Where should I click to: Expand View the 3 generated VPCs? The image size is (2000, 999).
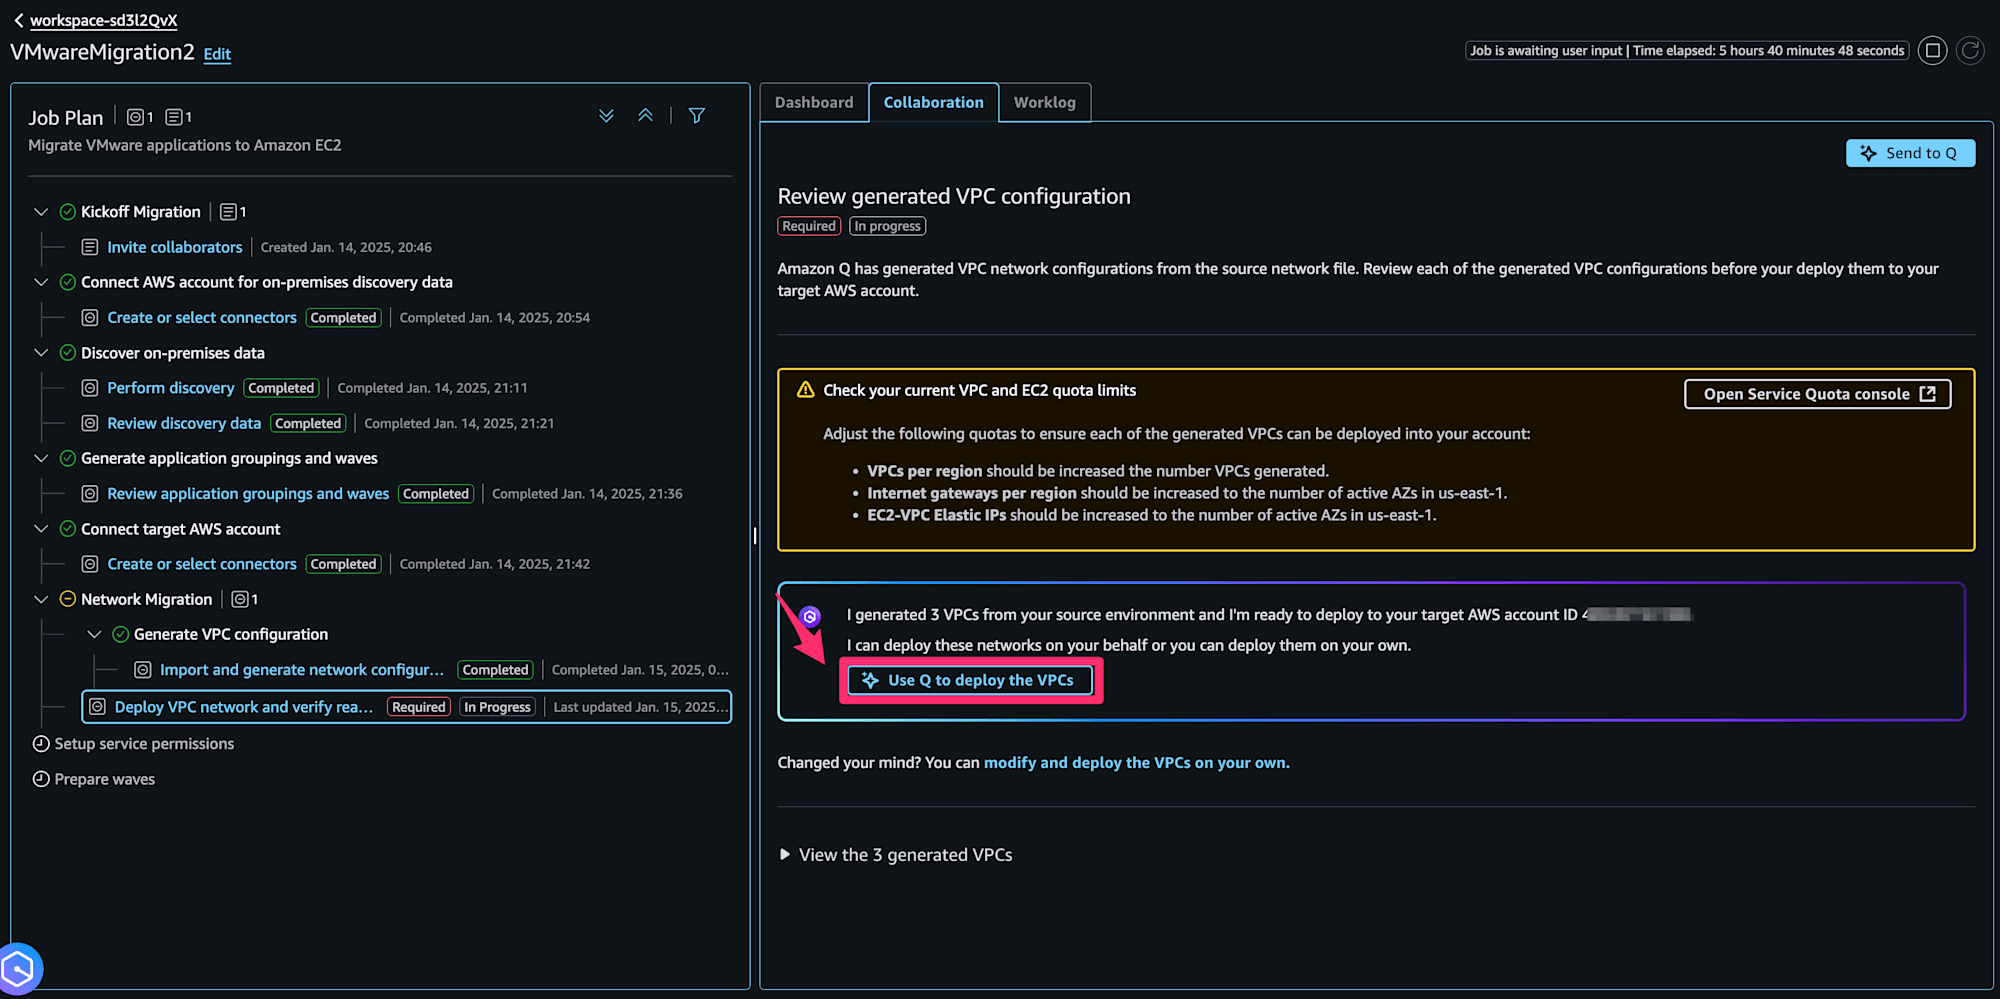pos(896,855)
